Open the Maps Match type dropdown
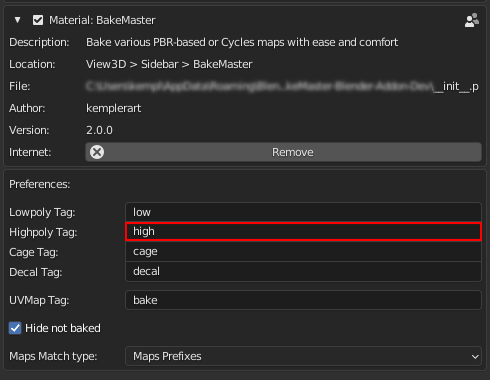The image size is (490, 380). point(303,356)
